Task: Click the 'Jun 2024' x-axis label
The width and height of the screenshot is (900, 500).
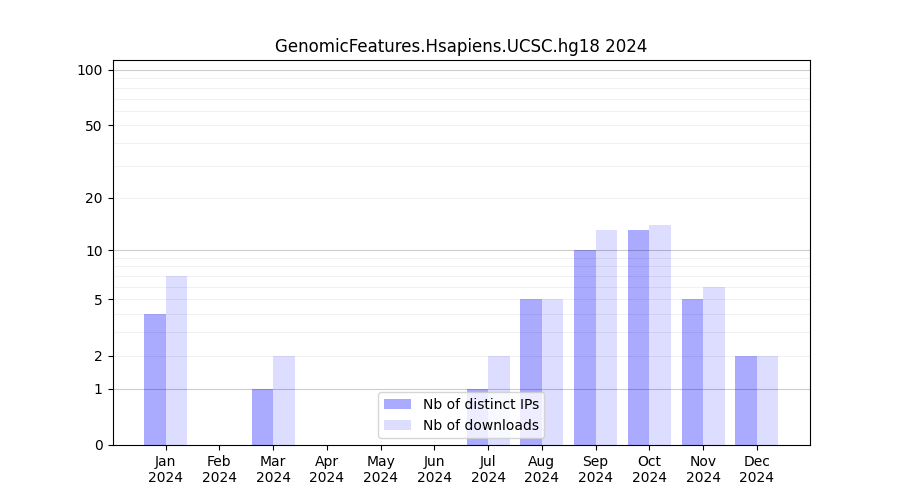Action: click(434, 469)
